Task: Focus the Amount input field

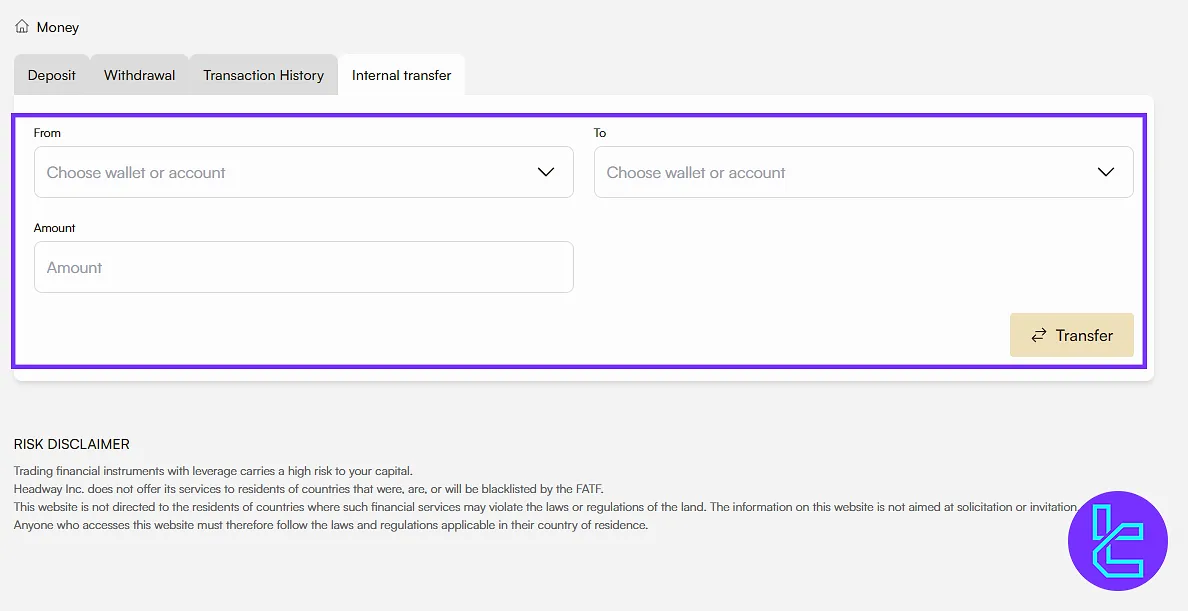Action: pos(303,267)
